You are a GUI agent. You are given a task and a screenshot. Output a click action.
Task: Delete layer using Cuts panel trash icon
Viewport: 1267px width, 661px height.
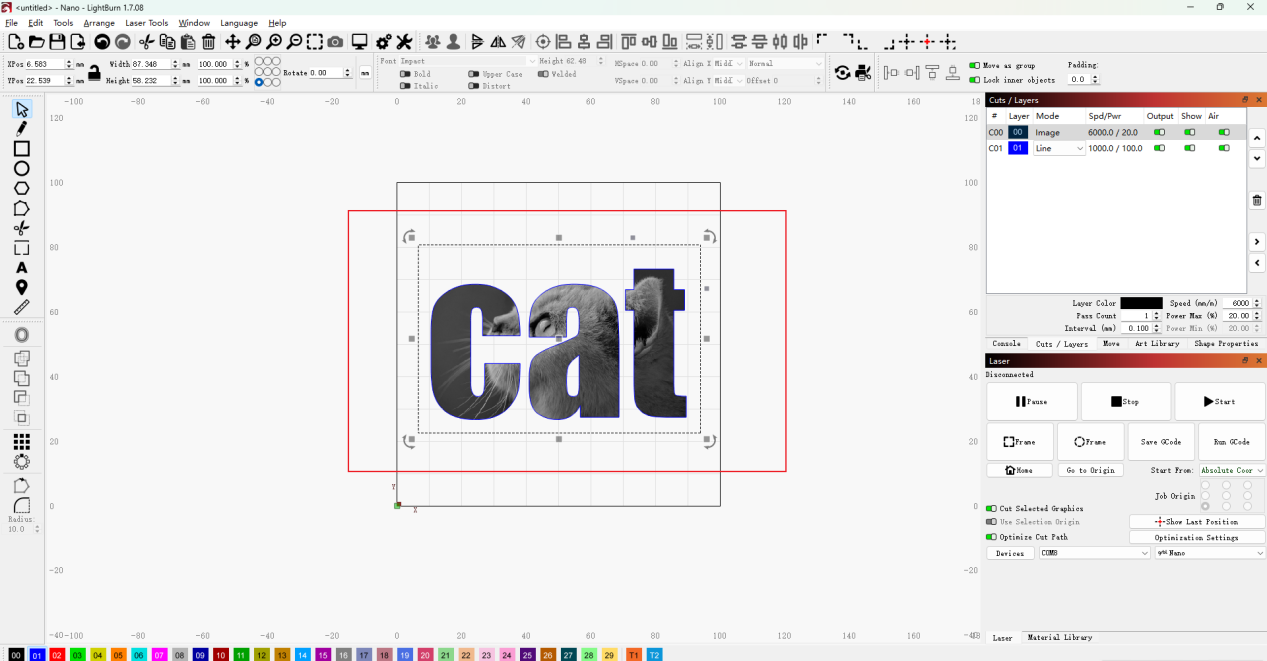1257,200
